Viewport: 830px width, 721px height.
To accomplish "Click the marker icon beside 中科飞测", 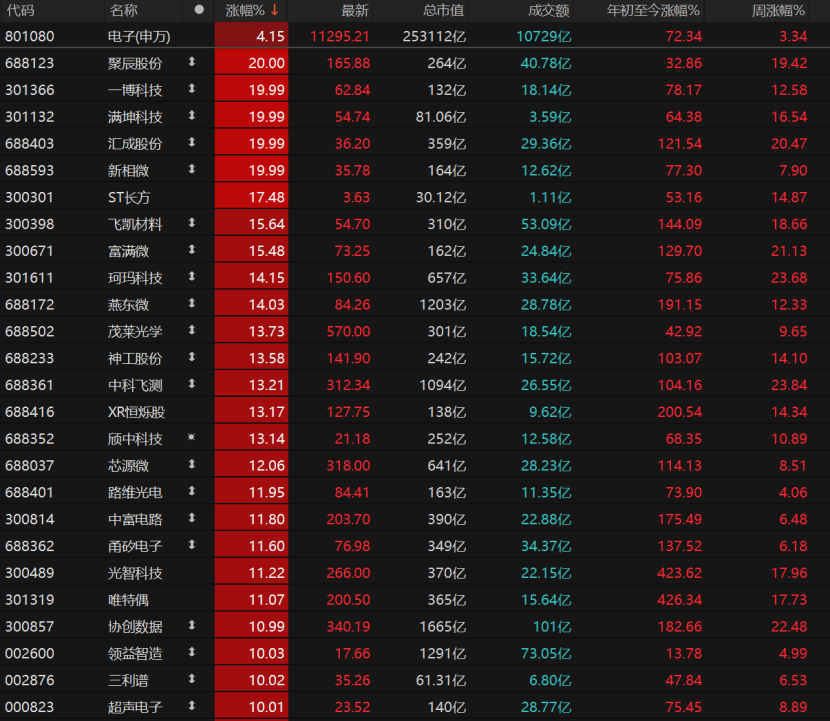I will pos(192,384).
